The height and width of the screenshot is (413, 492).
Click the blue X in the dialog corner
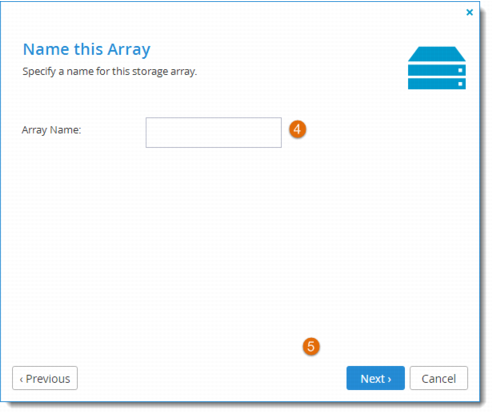(470, 12)
